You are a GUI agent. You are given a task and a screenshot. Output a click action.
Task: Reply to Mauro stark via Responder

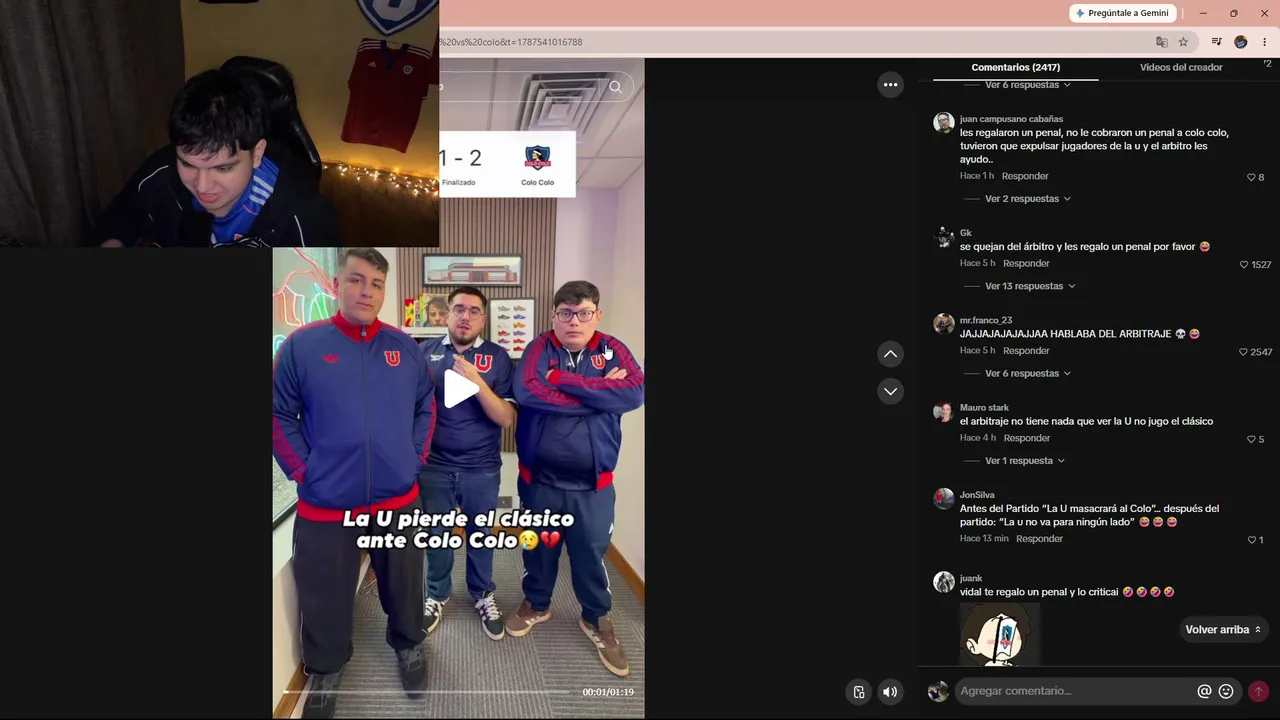(1027, 438)
